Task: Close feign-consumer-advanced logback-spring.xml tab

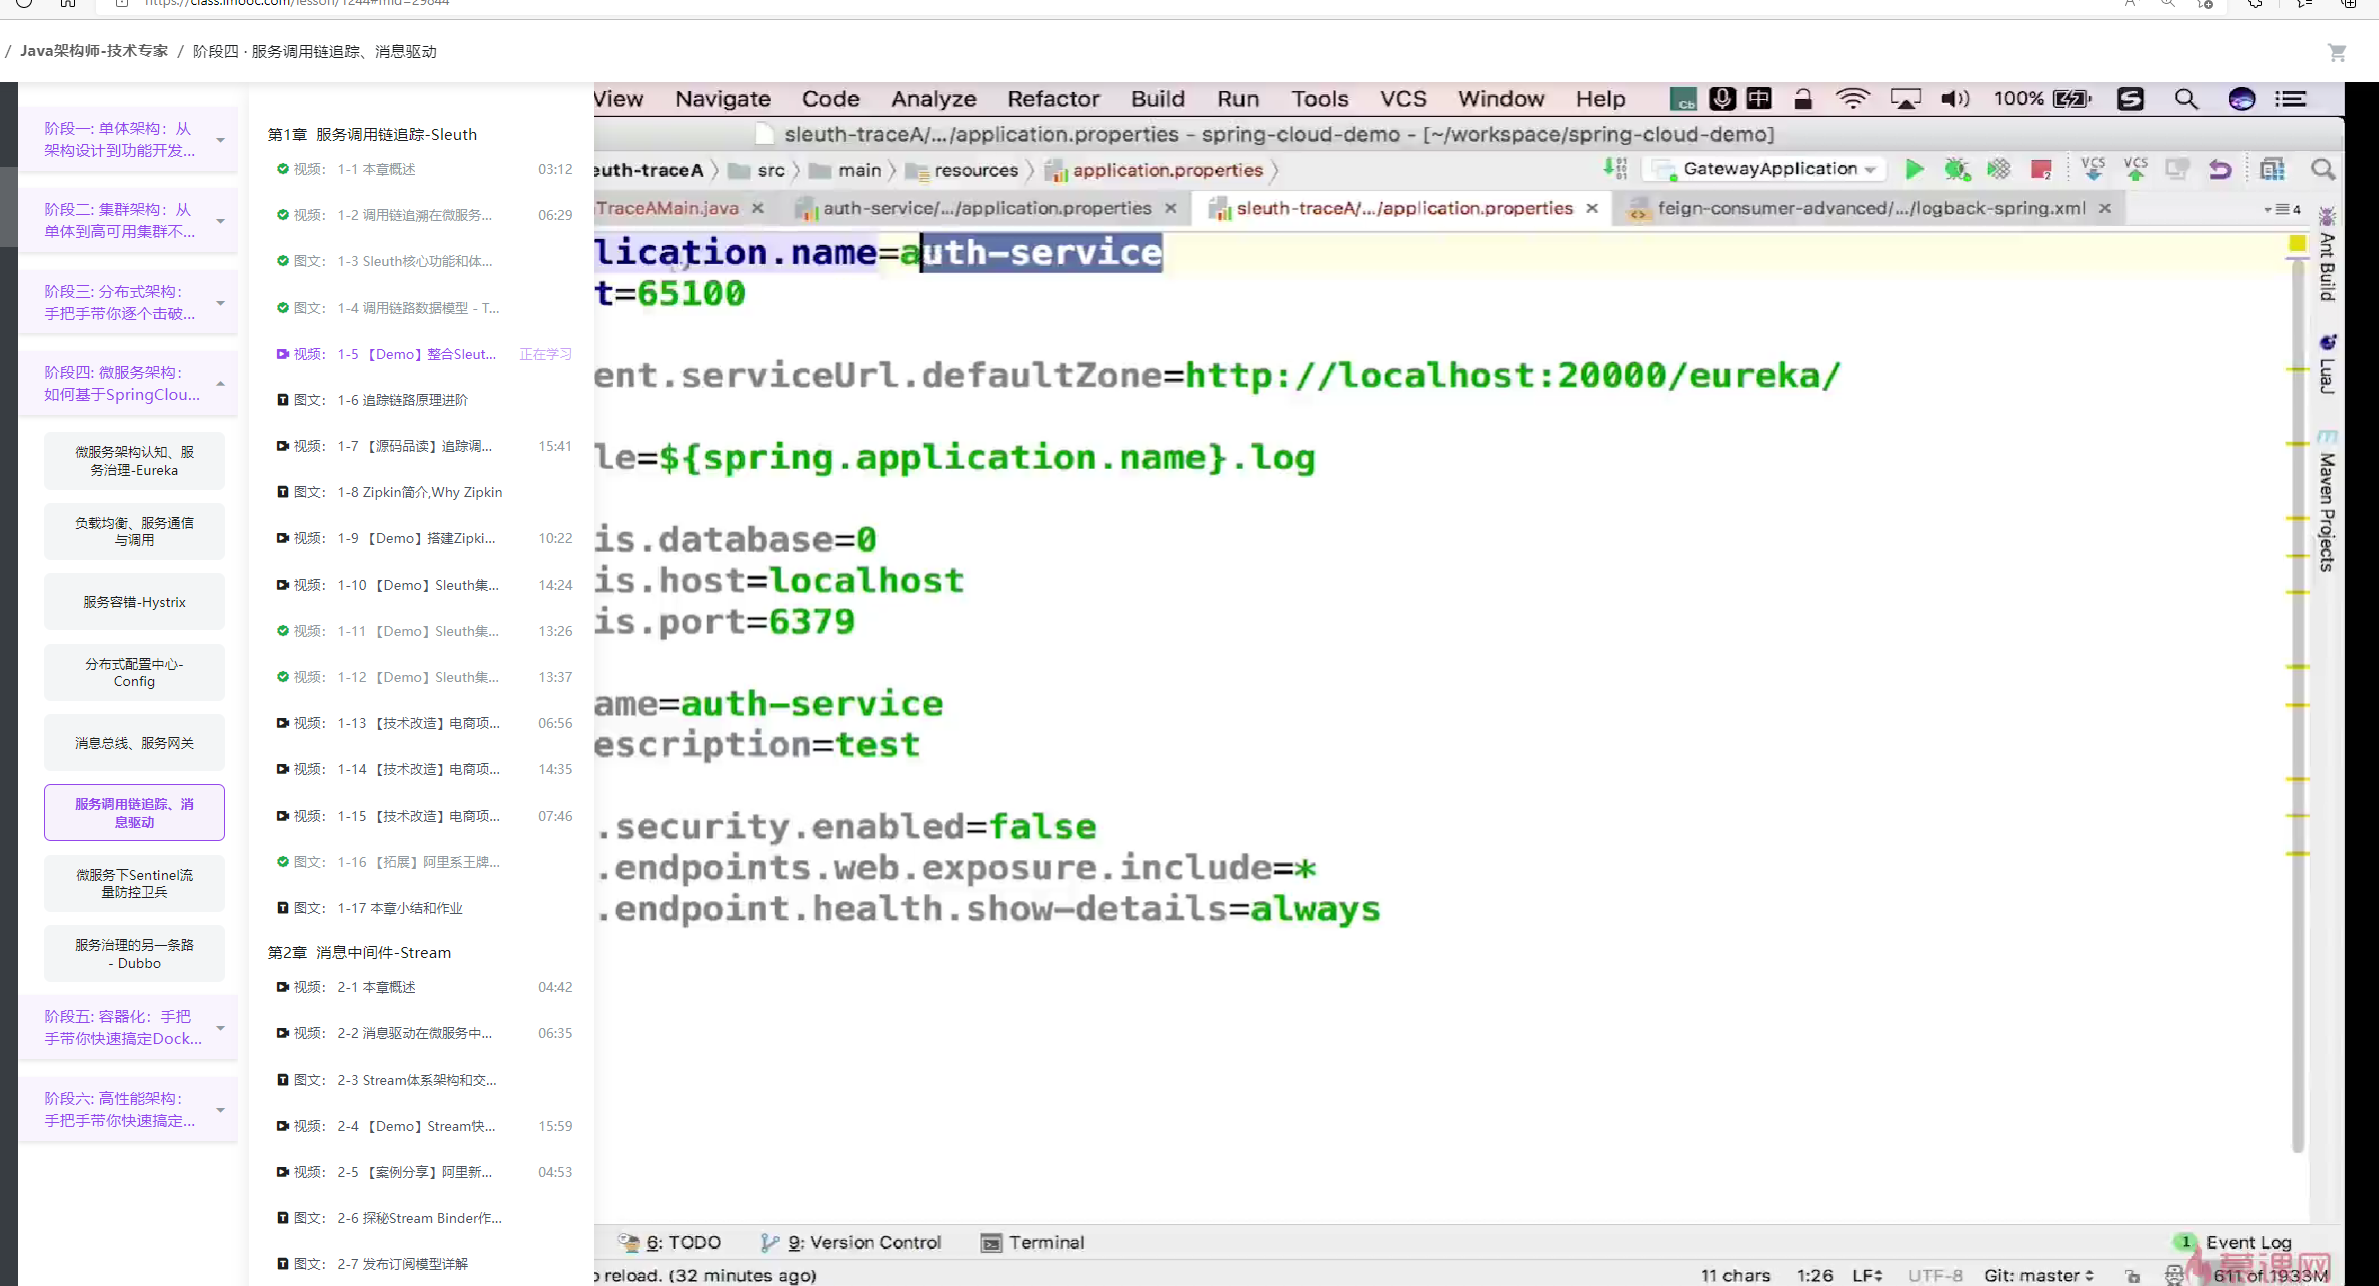Action: click(x=2104, y=208)
